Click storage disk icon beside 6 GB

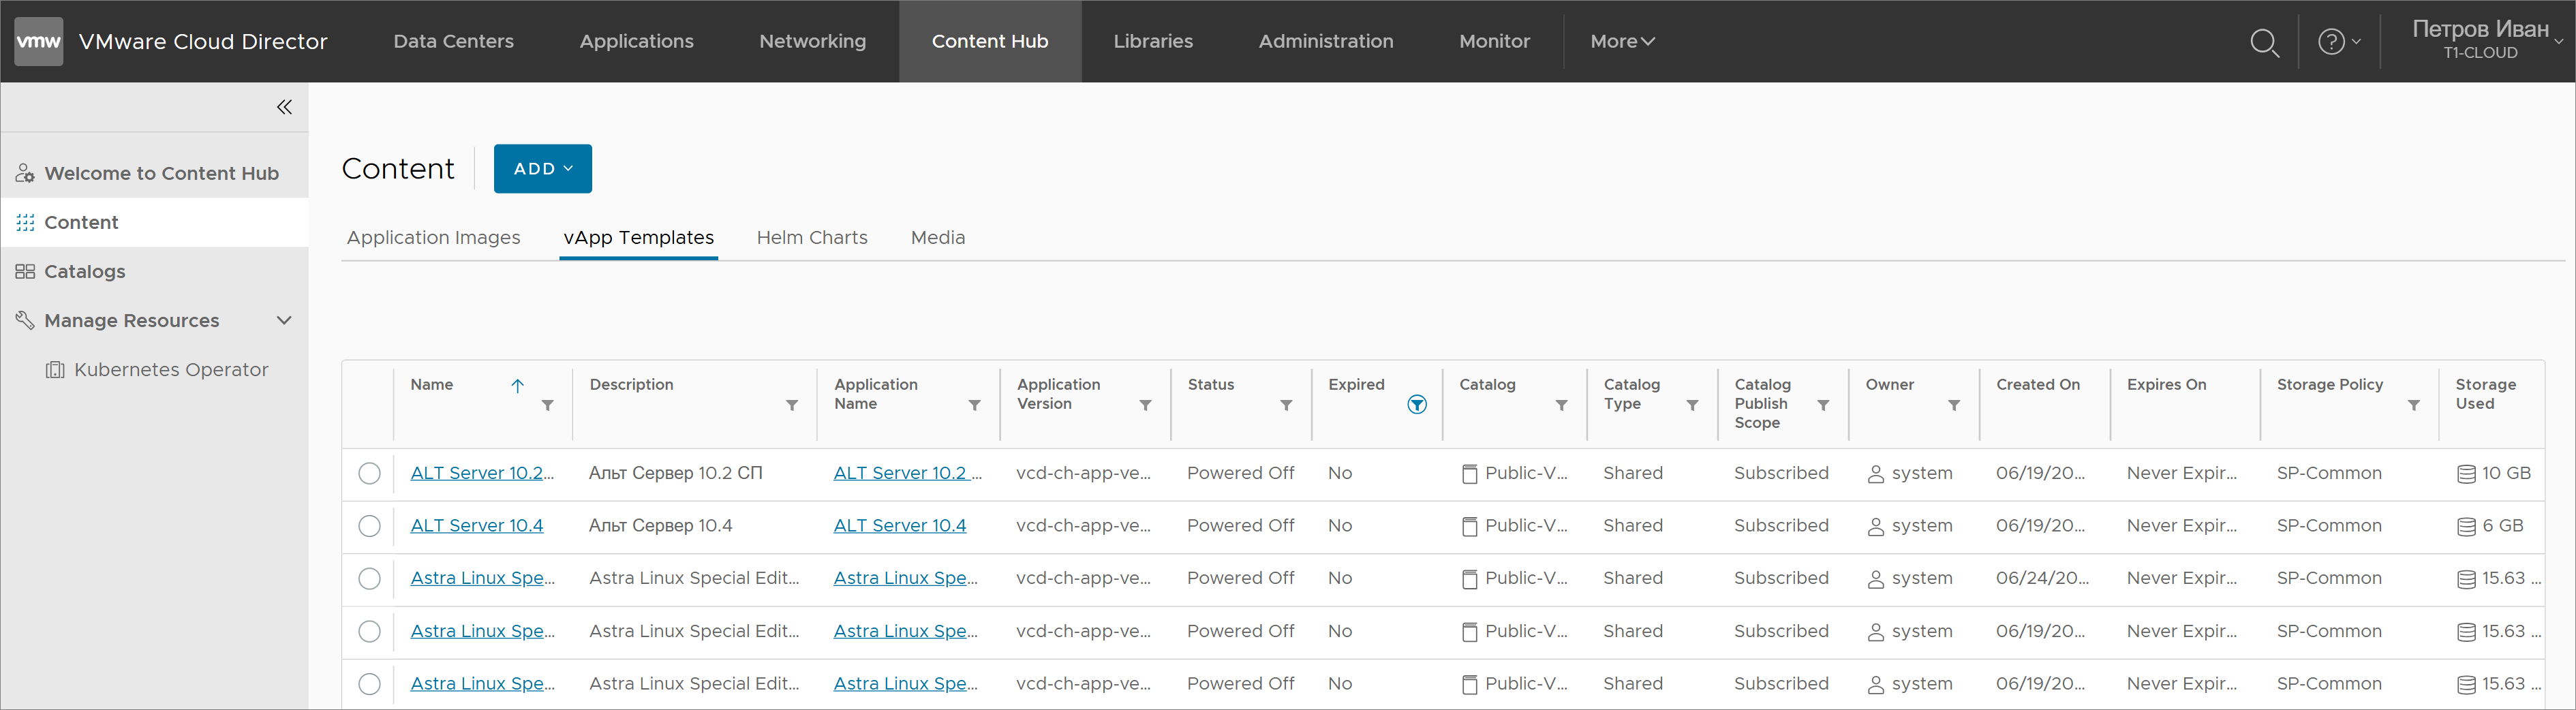click(x=2466, y=527)
